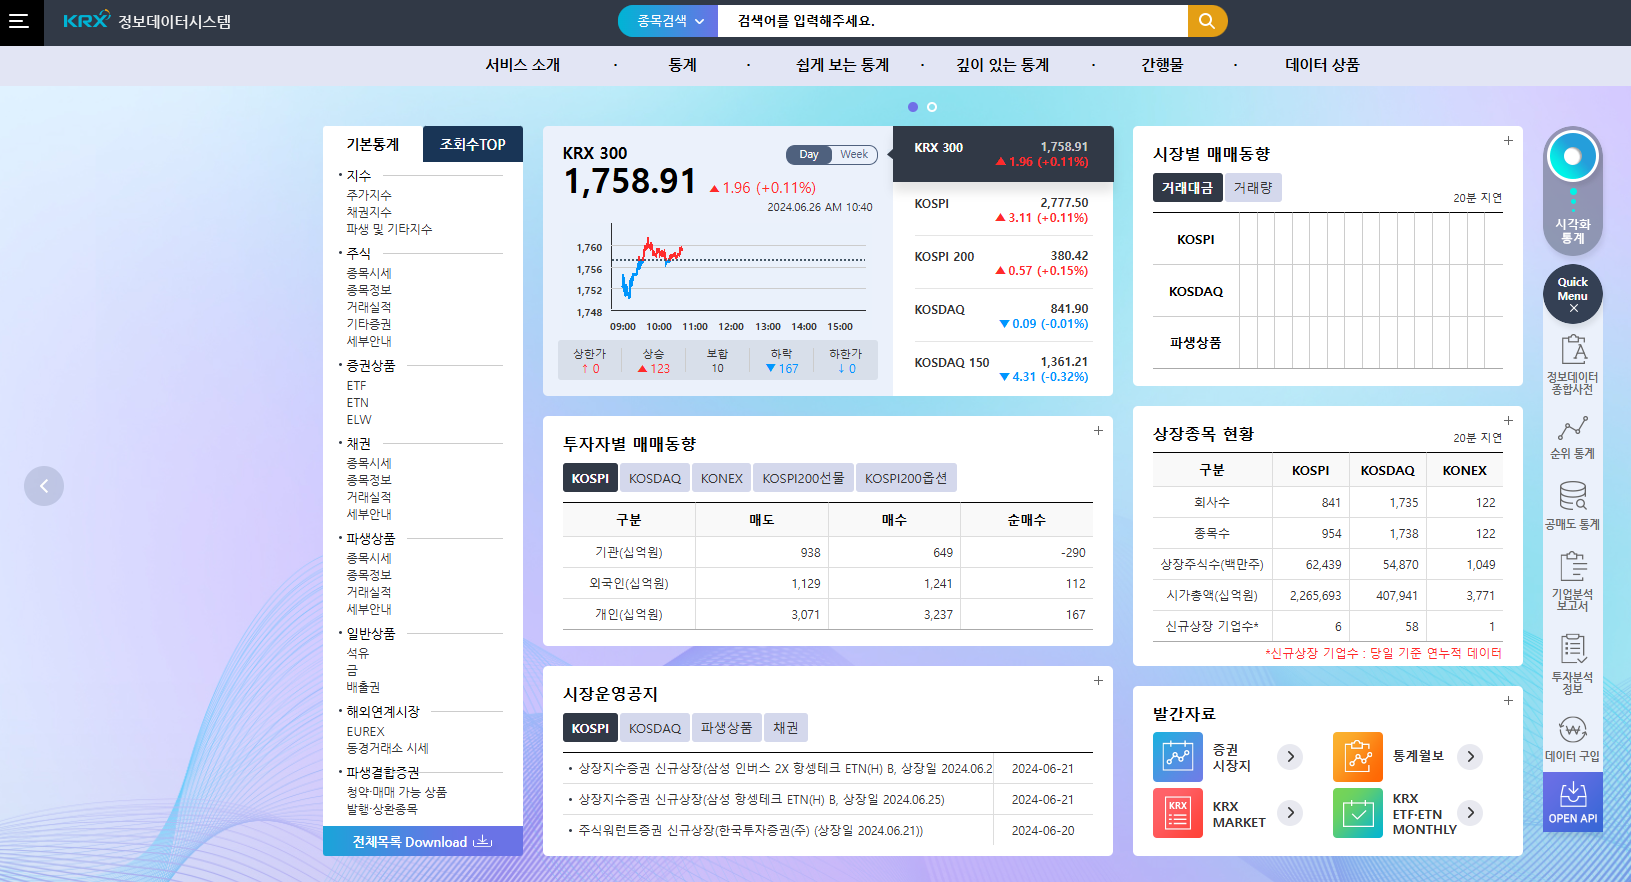Open ETF link under 증권상품
This screenshot has height=882, width=1631.
click(x=356, y=385)
